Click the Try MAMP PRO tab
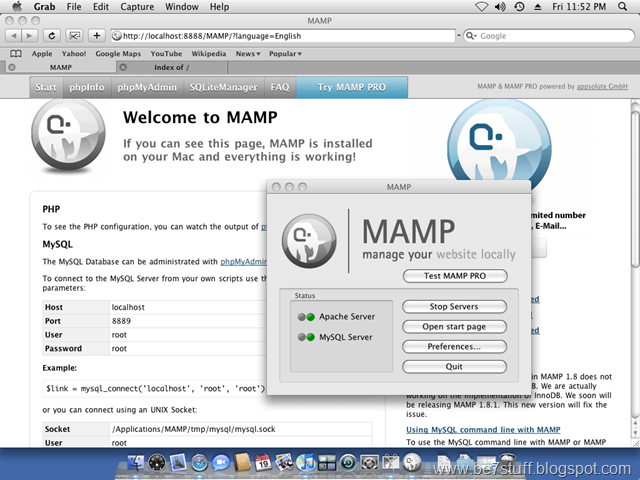This screenshot has width=640, height=480. 352,87
